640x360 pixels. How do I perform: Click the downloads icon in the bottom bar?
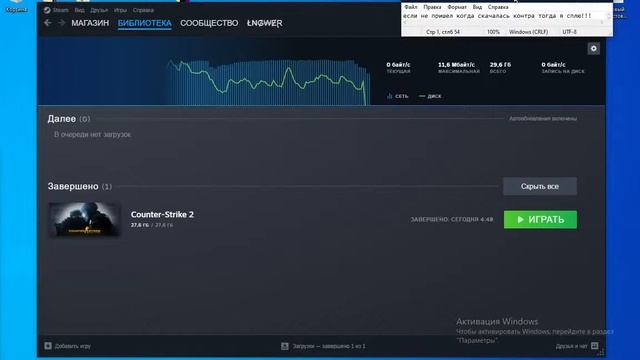click(x=284, y=346)
